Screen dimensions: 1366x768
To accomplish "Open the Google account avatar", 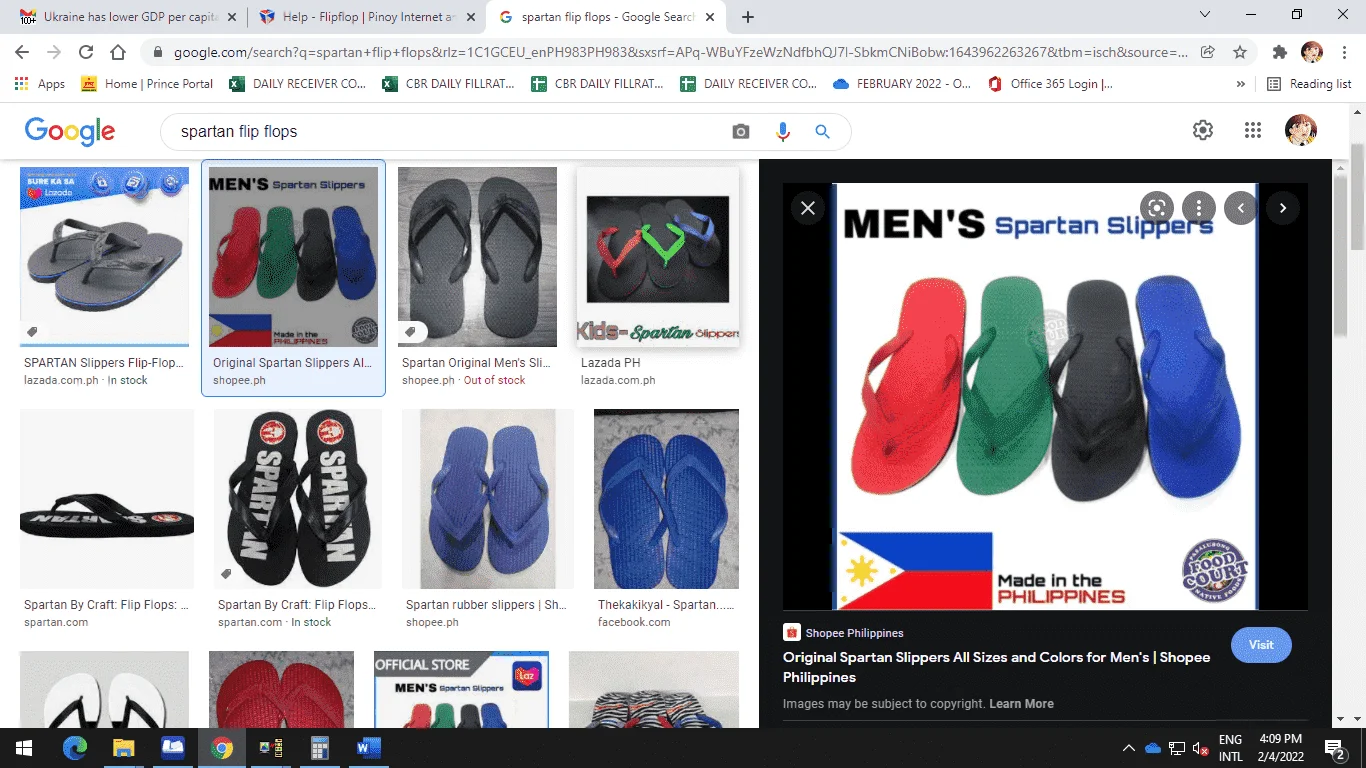I will pyautogui.click(x=1301, y=130).
